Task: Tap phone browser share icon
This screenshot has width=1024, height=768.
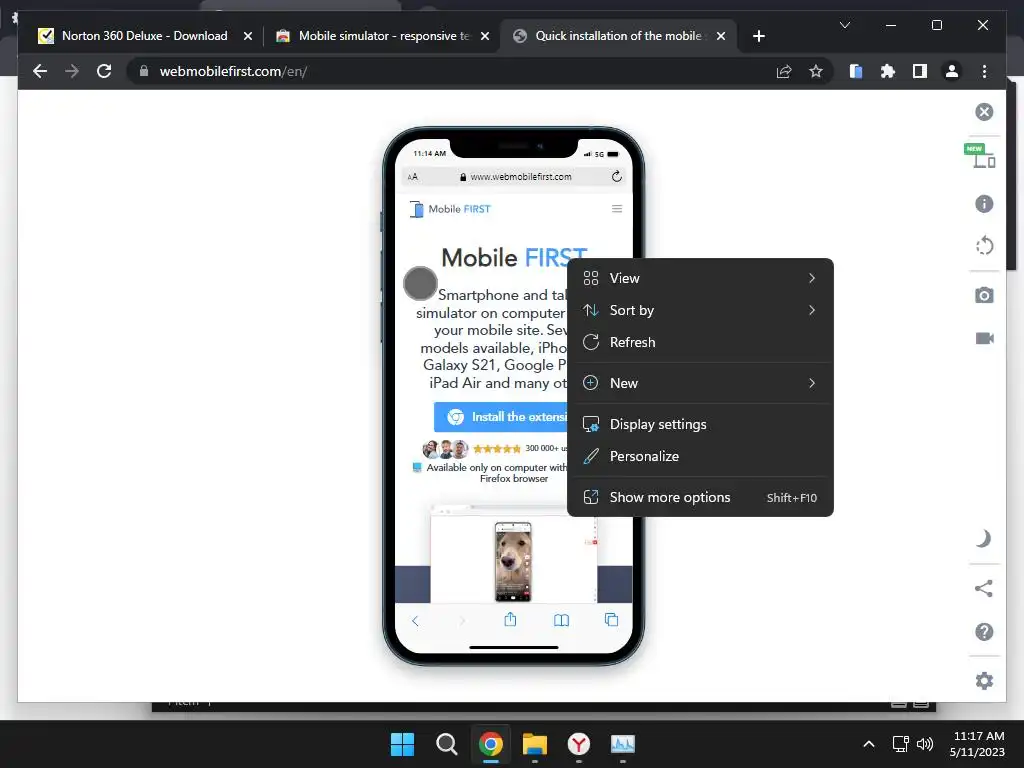Action: point(510,619)
